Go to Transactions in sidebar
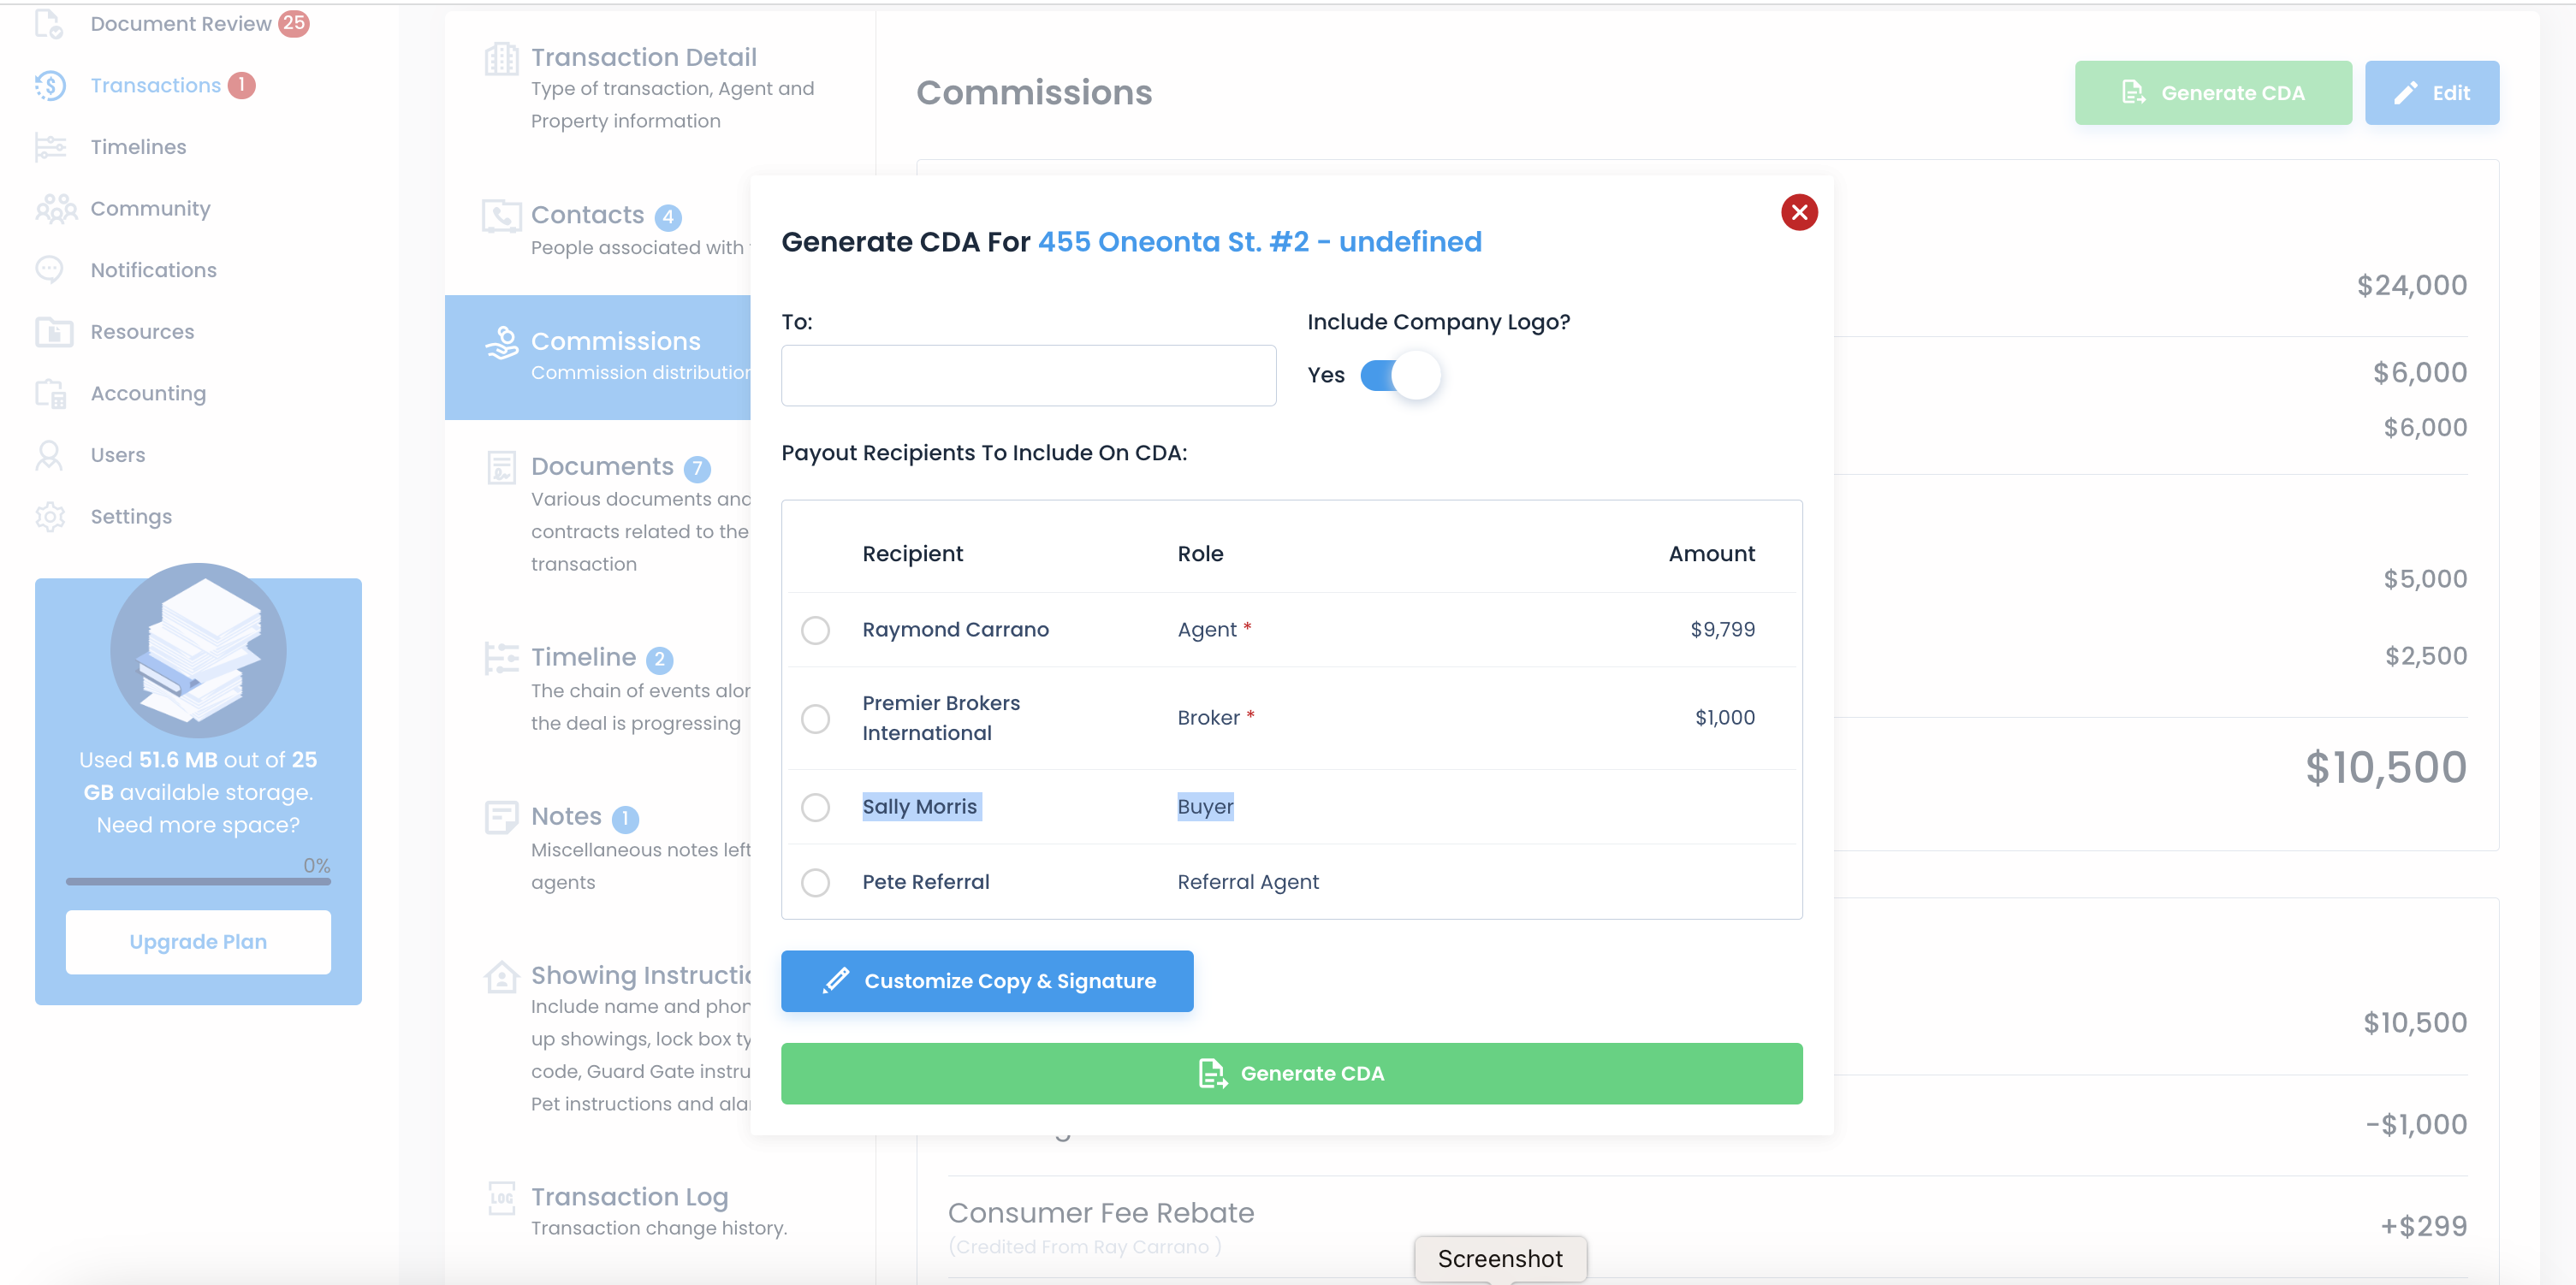 [155, 86]
